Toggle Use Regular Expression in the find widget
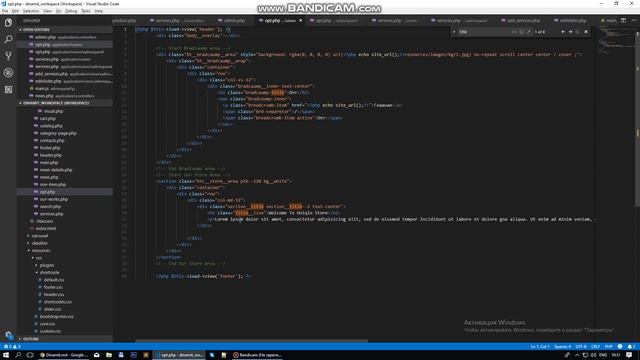This screenshot has width=640, height=360. (x=529, y=32)
